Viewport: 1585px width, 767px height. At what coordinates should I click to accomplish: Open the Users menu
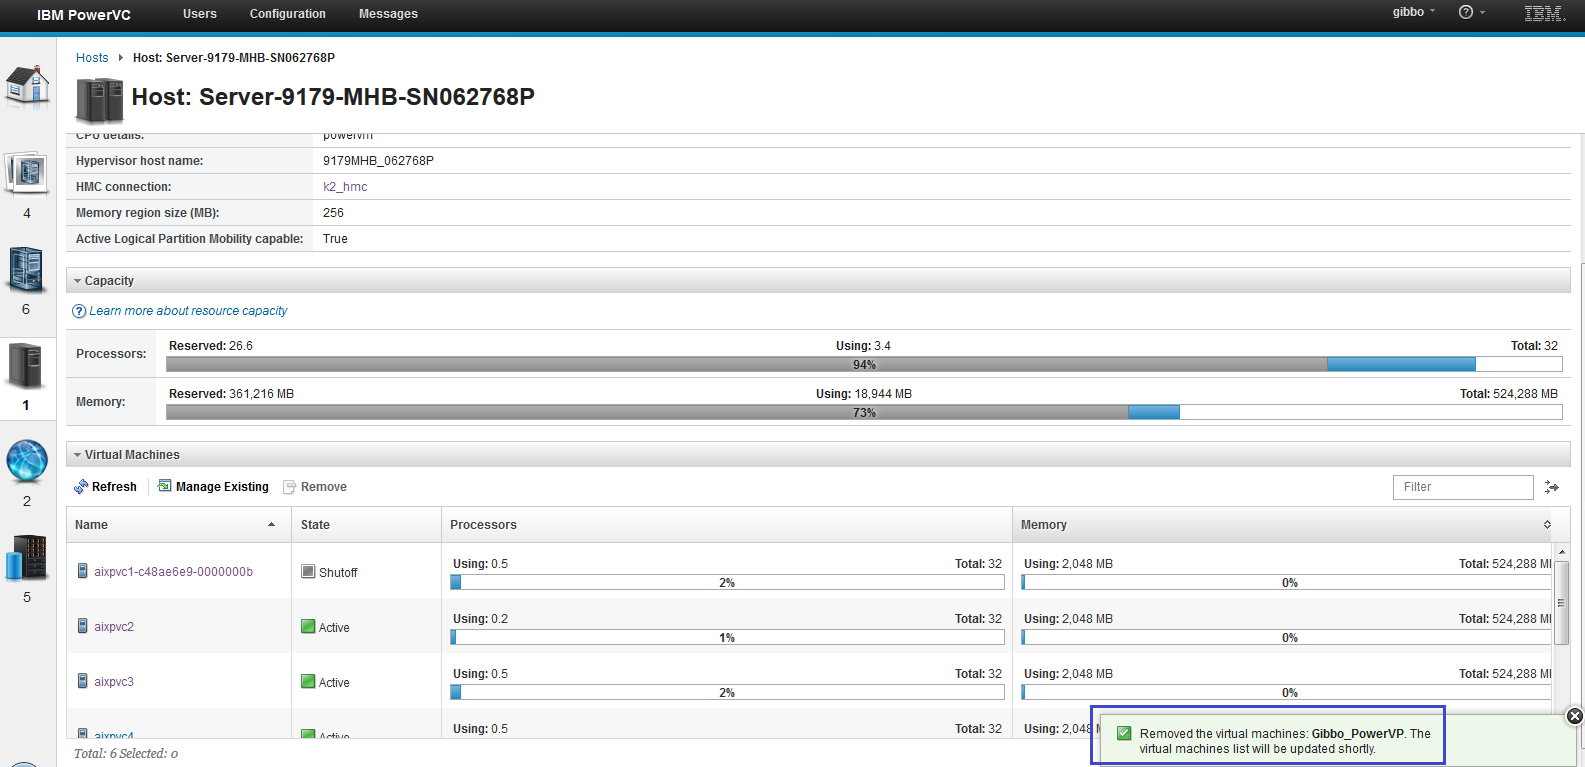[200, 14]
